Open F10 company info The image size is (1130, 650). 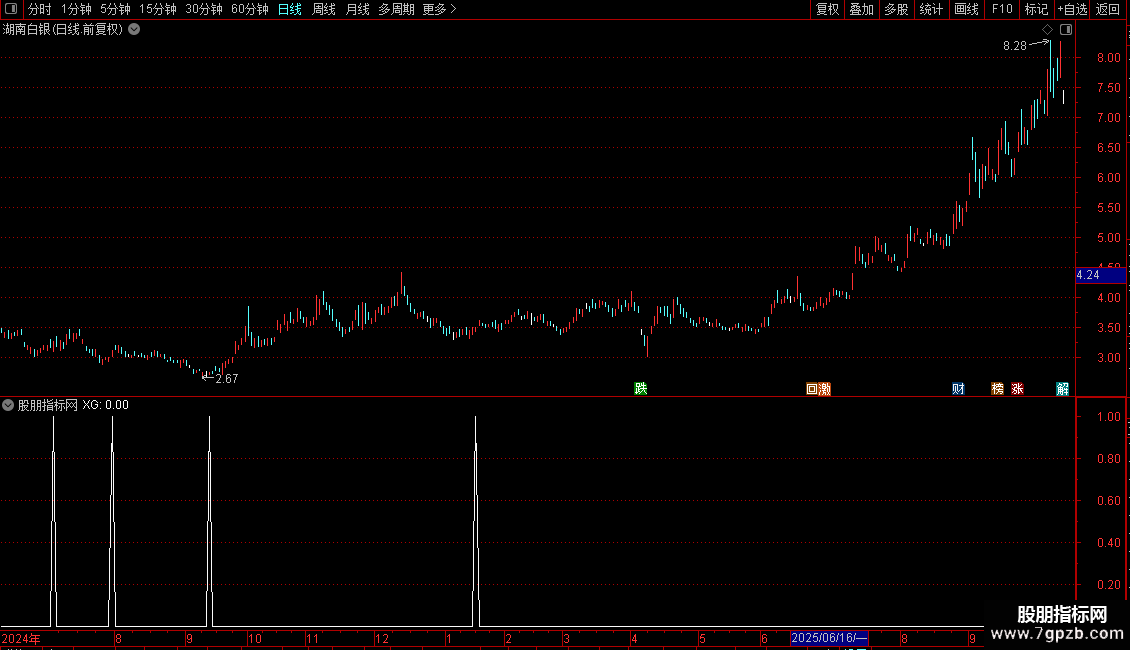(x=1002, y=9)
